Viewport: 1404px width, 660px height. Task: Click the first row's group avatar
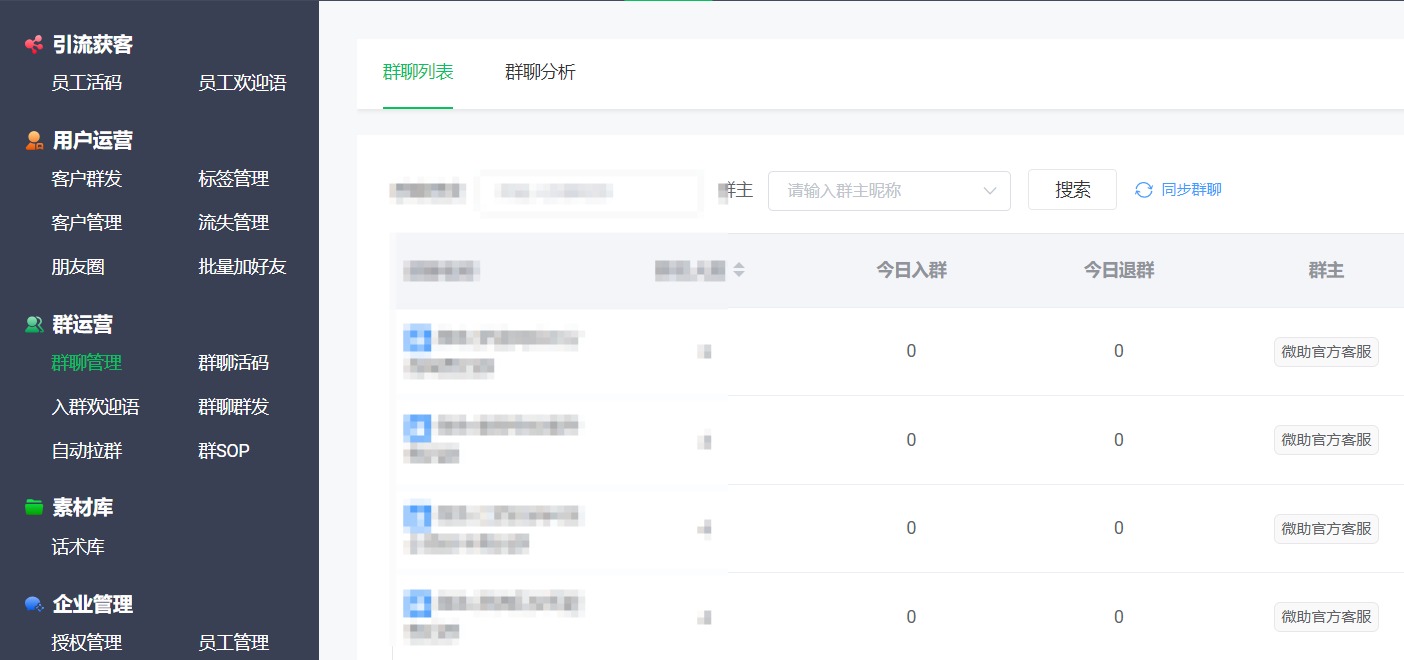[417, 339]
